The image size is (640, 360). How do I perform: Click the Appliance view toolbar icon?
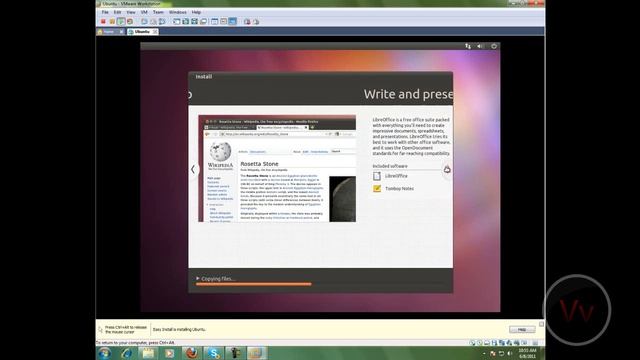(223, 22)
